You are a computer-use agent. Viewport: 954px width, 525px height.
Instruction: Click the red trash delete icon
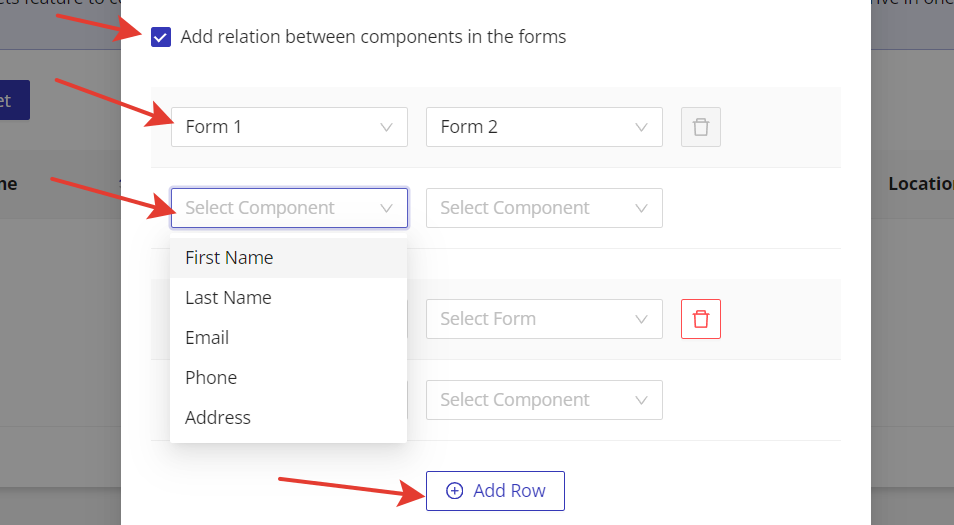(x=701, y=319)
